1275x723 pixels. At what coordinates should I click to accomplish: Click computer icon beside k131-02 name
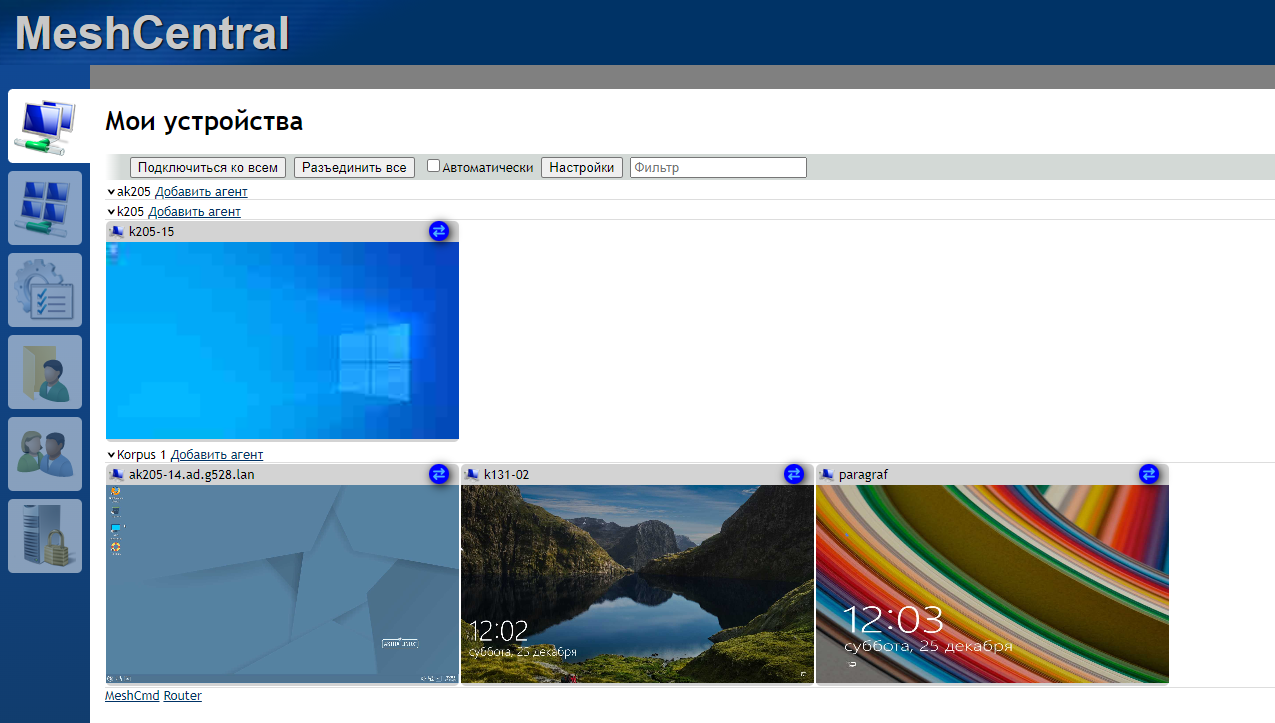(x=472, y=474)
